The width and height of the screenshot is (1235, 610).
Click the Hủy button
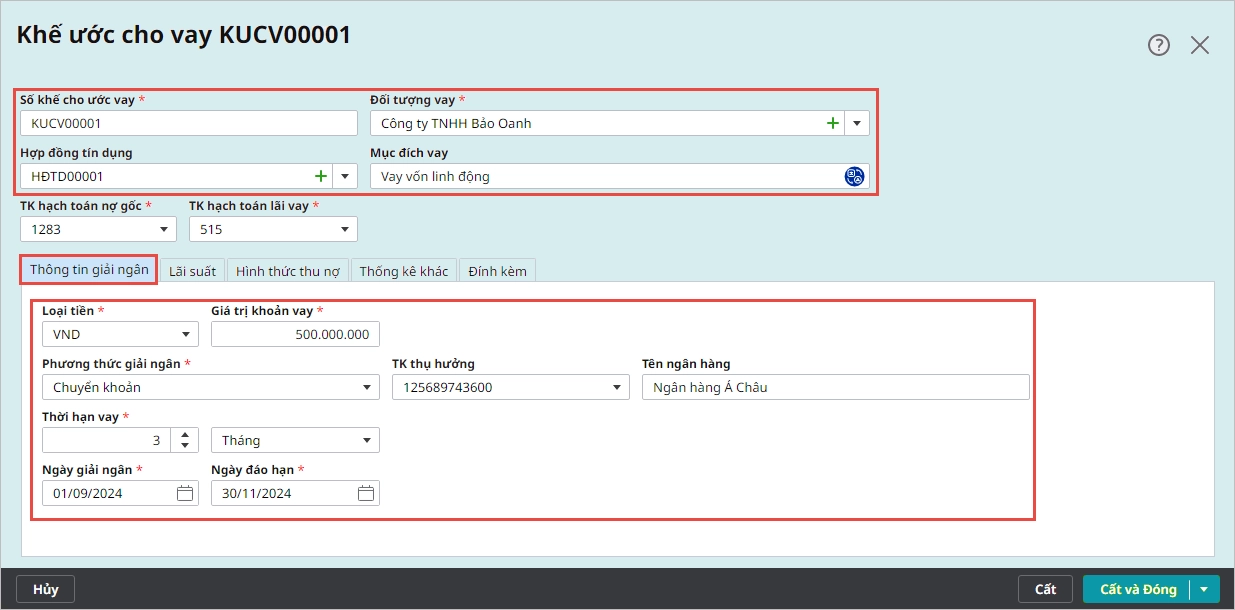click(46, 589)
